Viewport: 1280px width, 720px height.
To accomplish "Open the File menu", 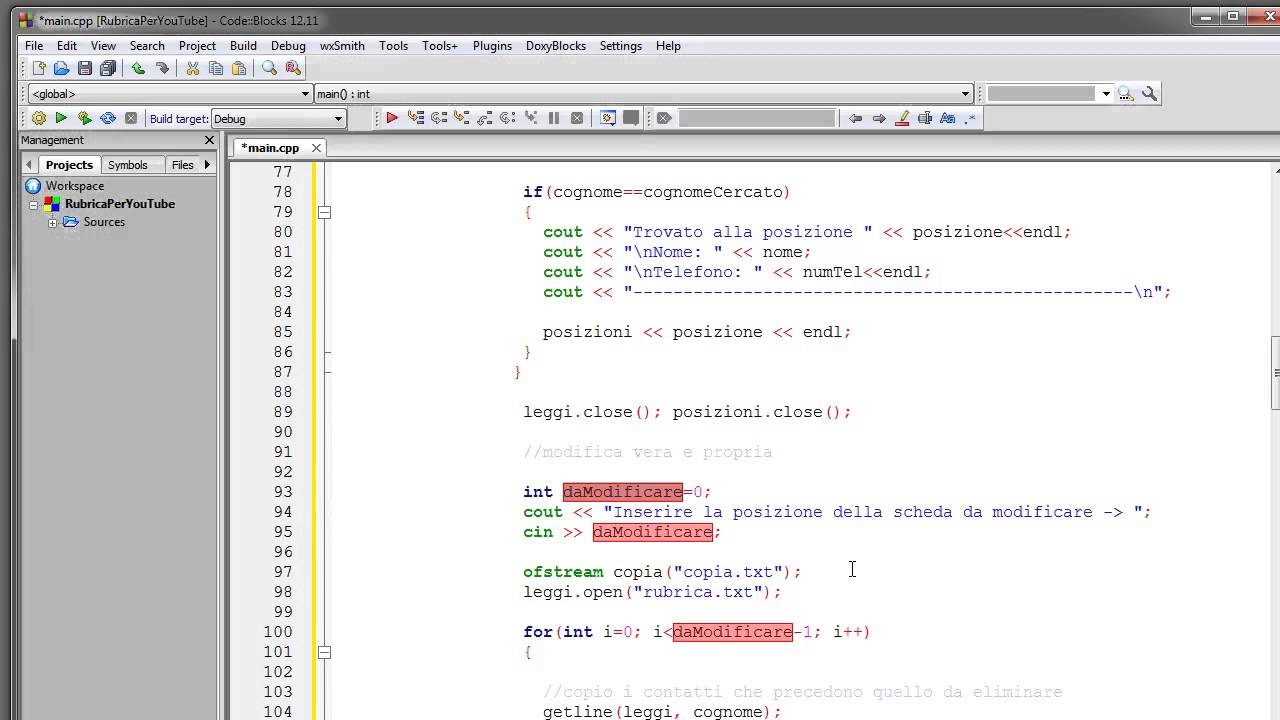I will pyautogui.click(x=34, y=46).
